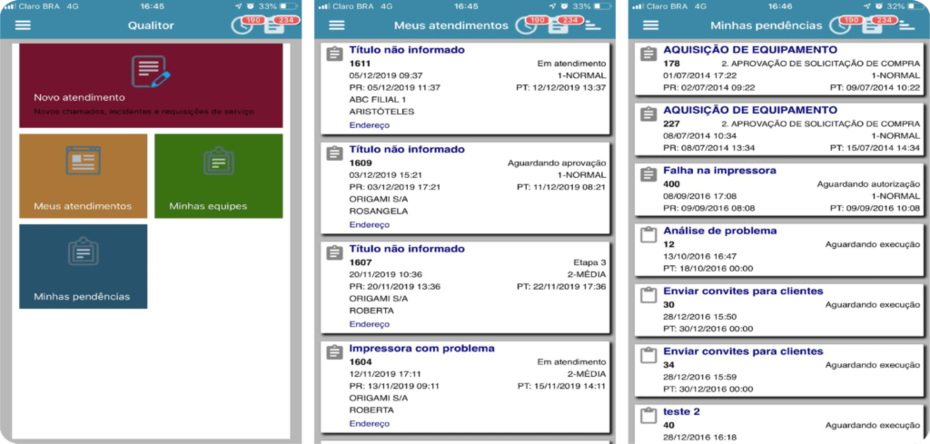Open sort/filter icon in Meus atendimentos header
This screenshot has height=444, width=930.
593,25
